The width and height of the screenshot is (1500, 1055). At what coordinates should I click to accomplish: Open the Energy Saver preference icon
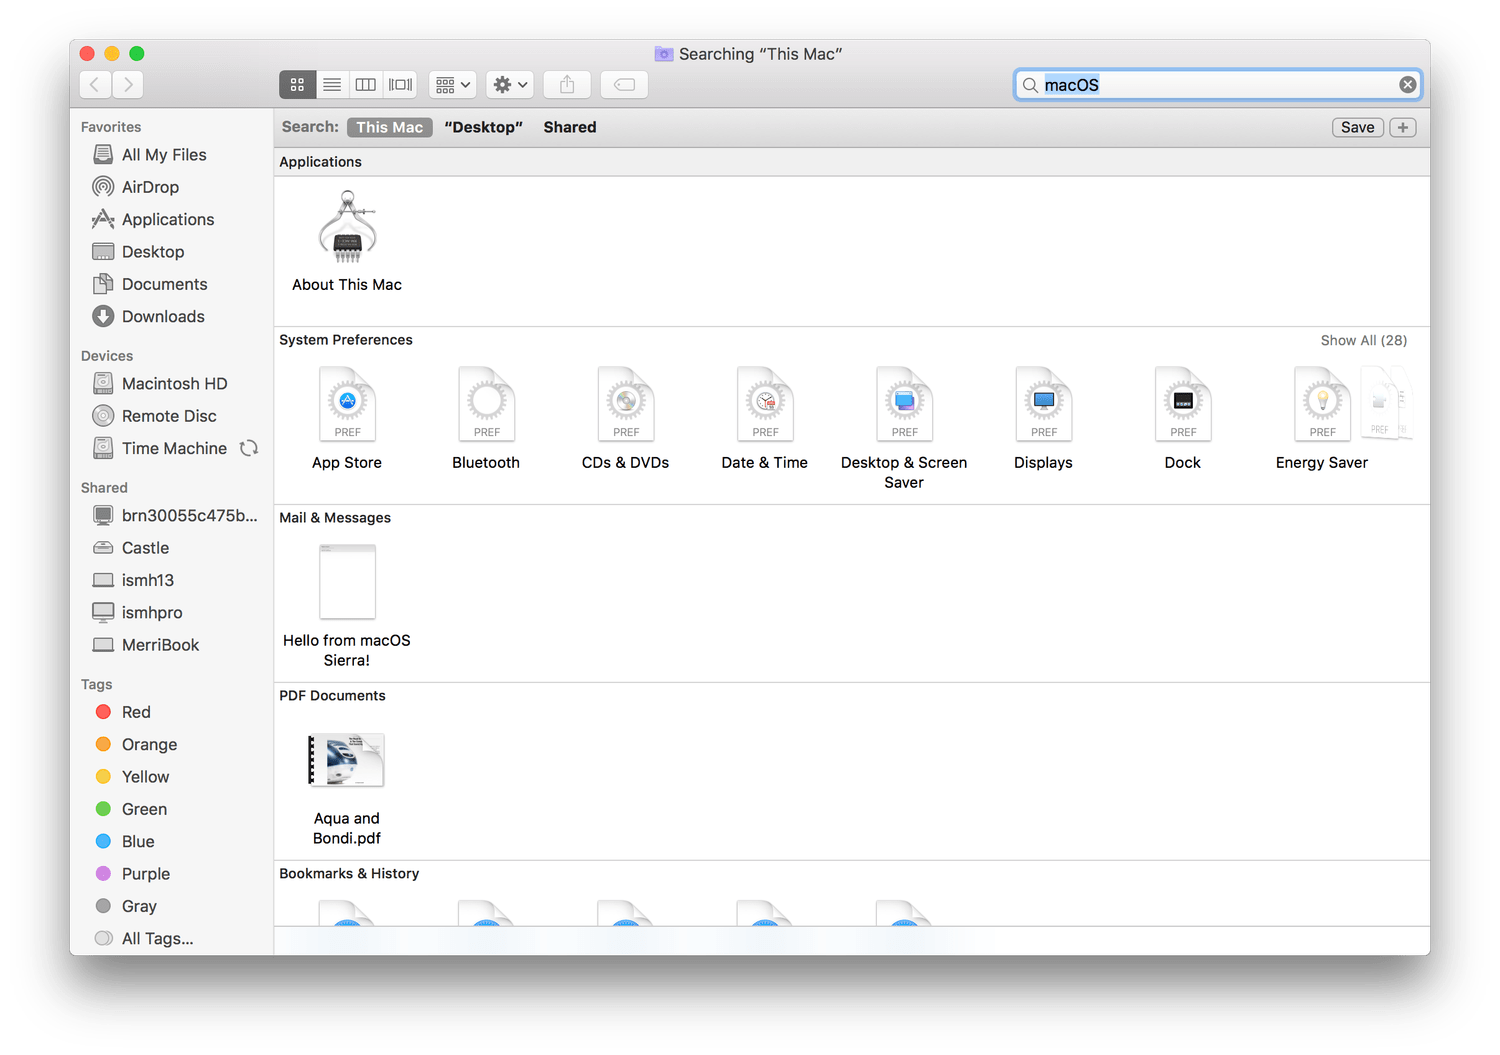(1321, 405)
